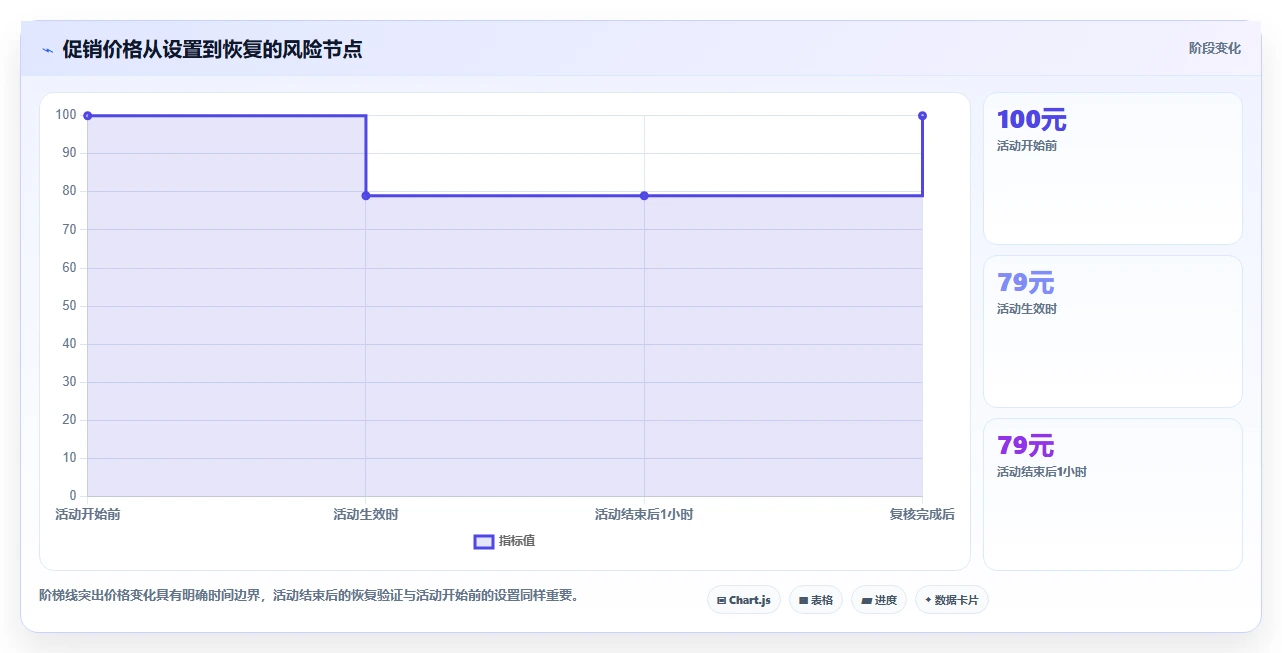Click the 阶段变化 label in the header
This screenshot has width=1282, height=653.
tap(1215, 48)
